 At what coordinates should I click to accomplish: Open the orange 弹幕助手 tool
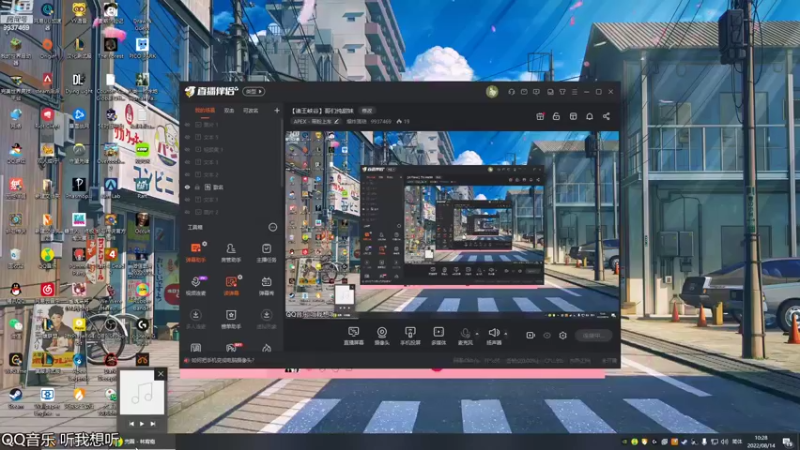[196, 252]
